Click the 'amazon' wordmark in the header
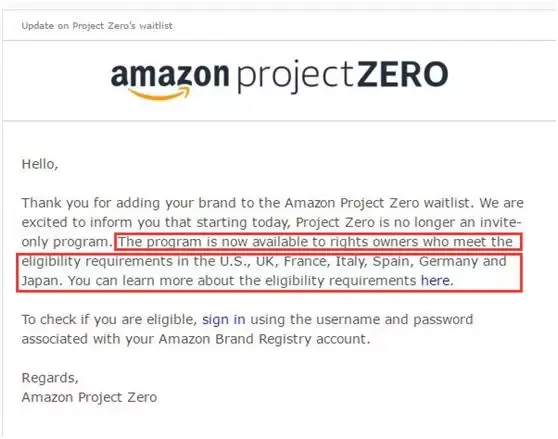 [x=169, y=74]
